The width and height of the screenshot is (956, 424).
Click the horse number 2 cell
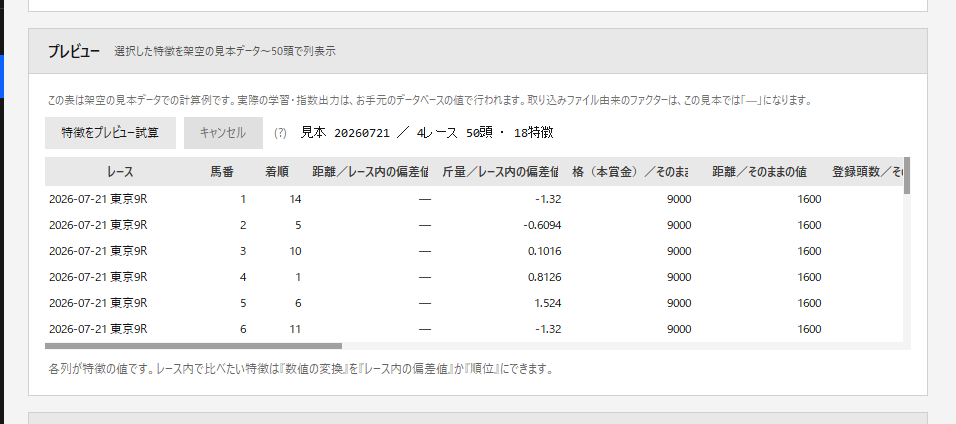[x=243, y=225]
